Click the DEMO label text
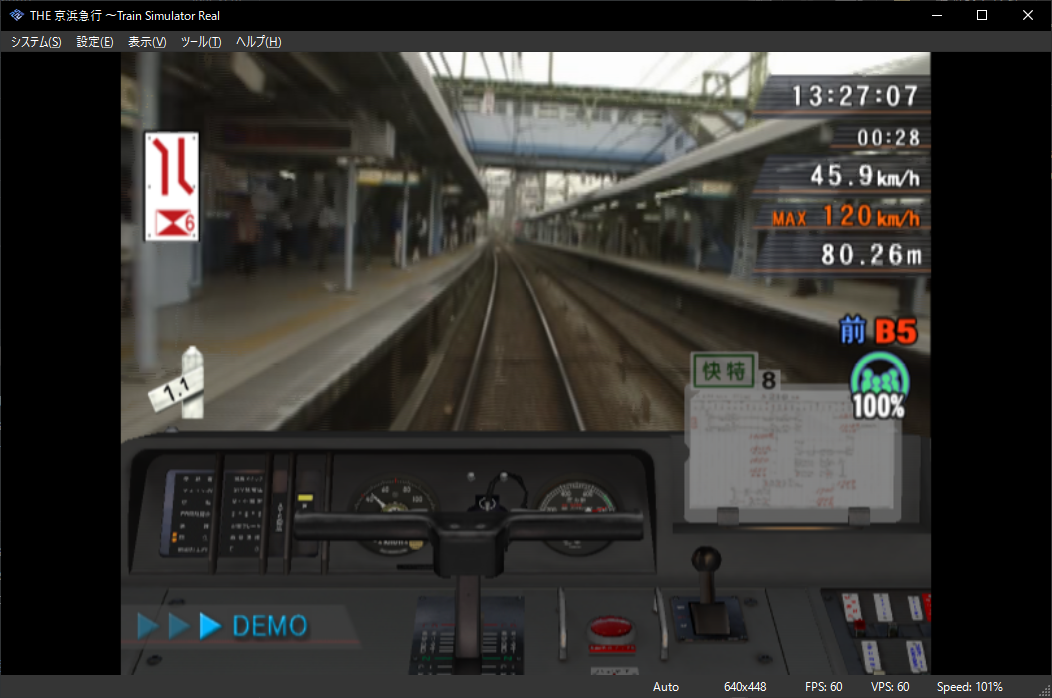The image size is (1052, 698). (270, 626)
